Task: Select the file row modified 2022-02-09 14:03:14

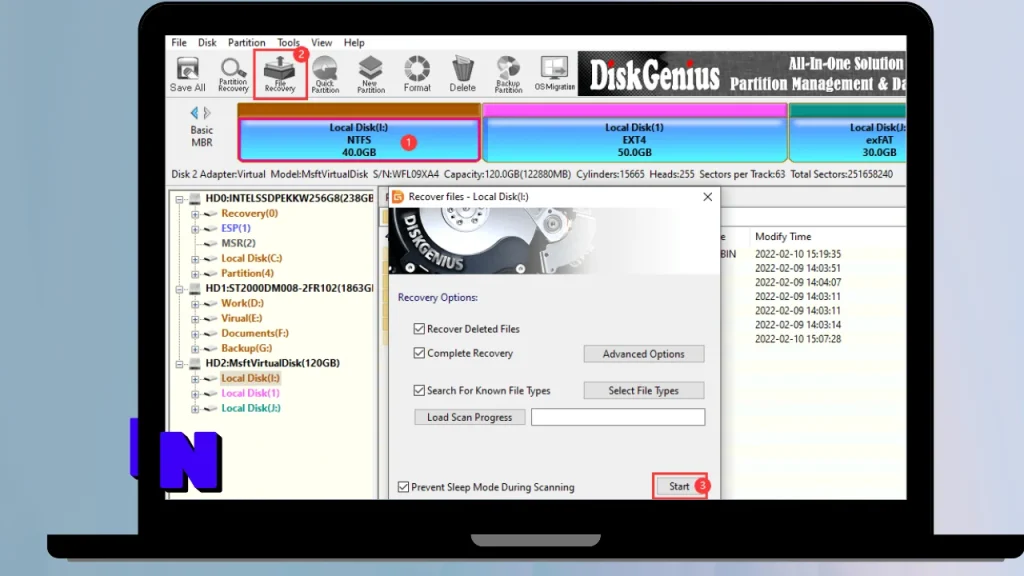Action: 798,325
